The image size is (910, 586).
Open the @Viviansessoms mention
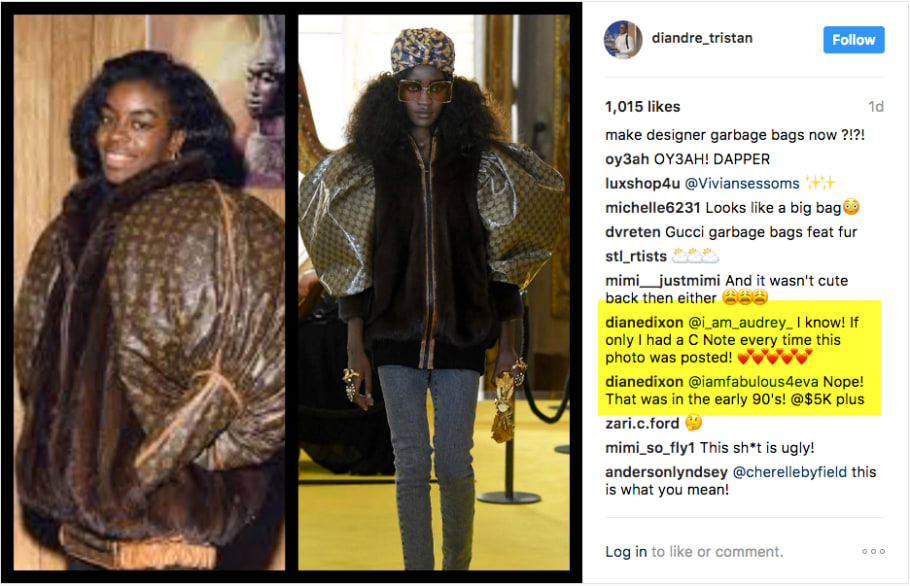click(x=742, y=183)
